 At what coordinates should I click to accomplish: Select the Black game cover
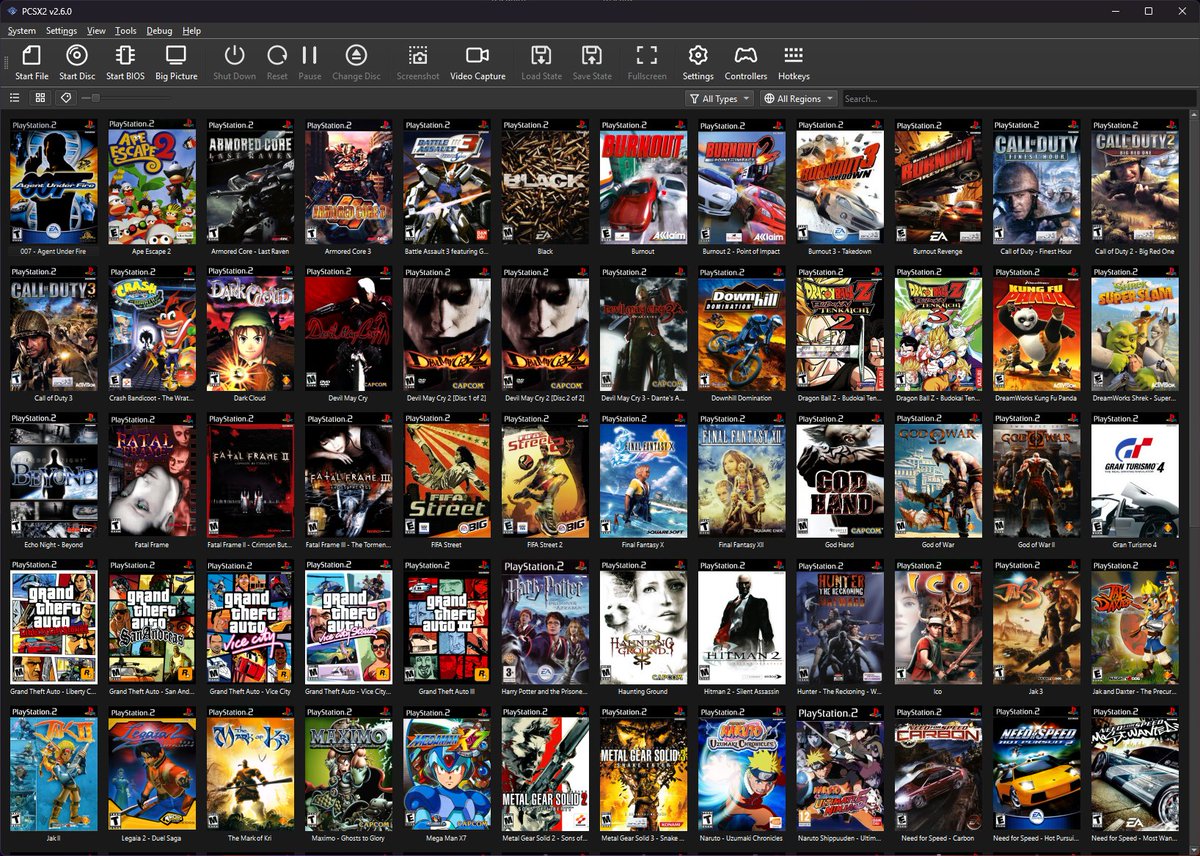[545, 181]
